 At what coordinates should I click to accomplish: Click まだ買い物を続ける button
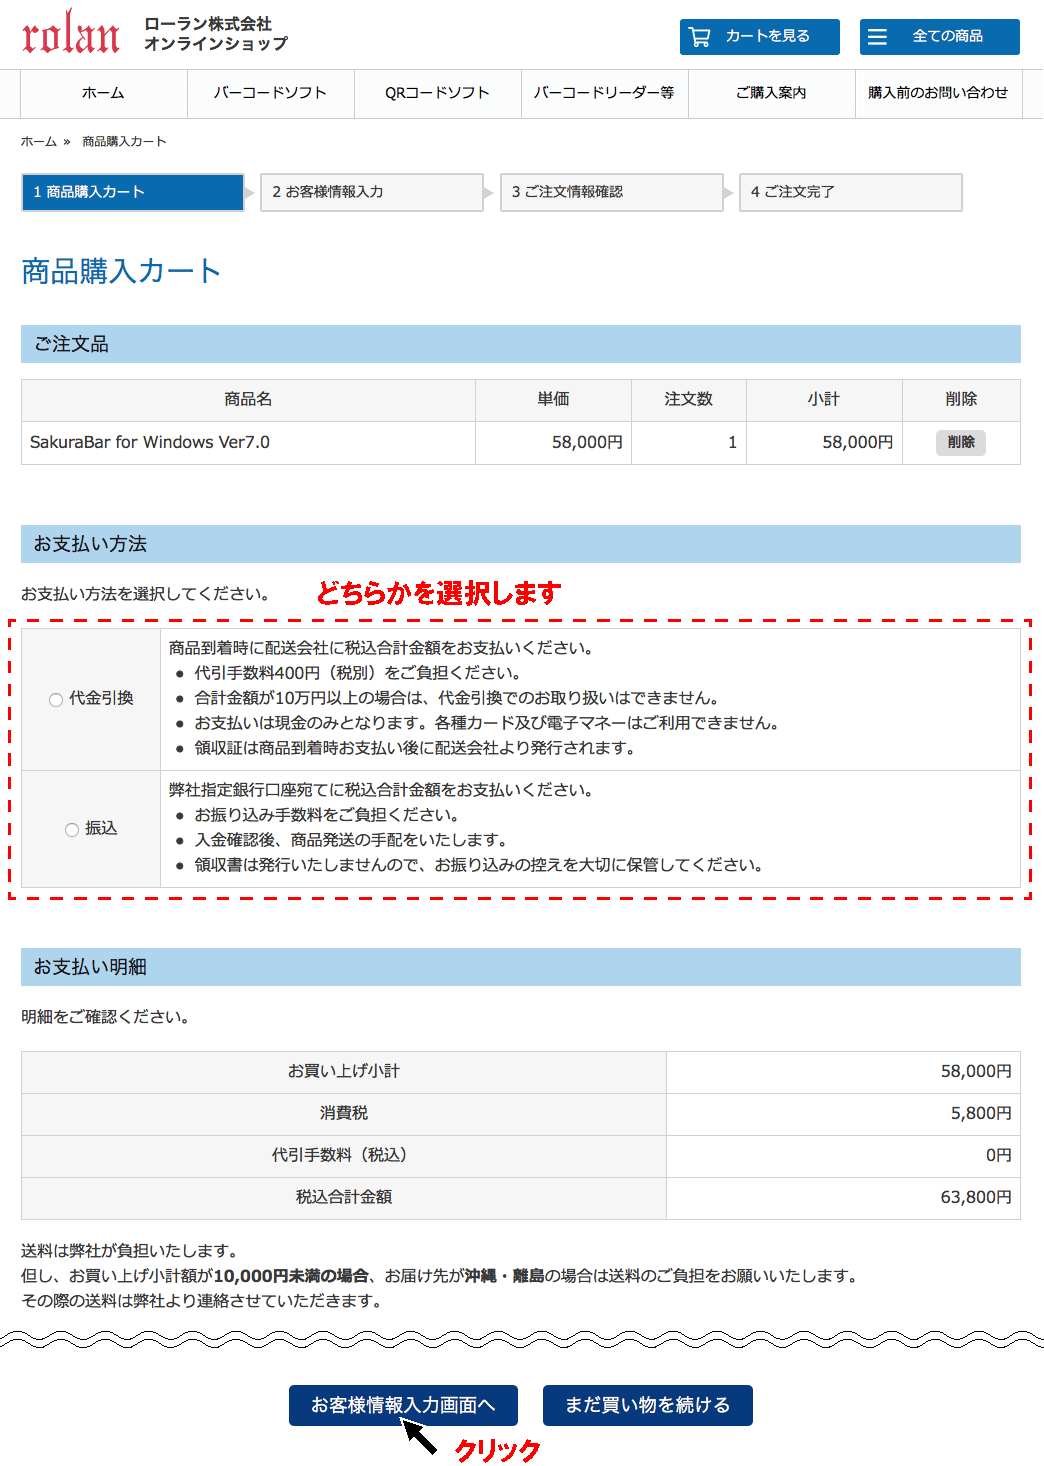click(647, 1405)
